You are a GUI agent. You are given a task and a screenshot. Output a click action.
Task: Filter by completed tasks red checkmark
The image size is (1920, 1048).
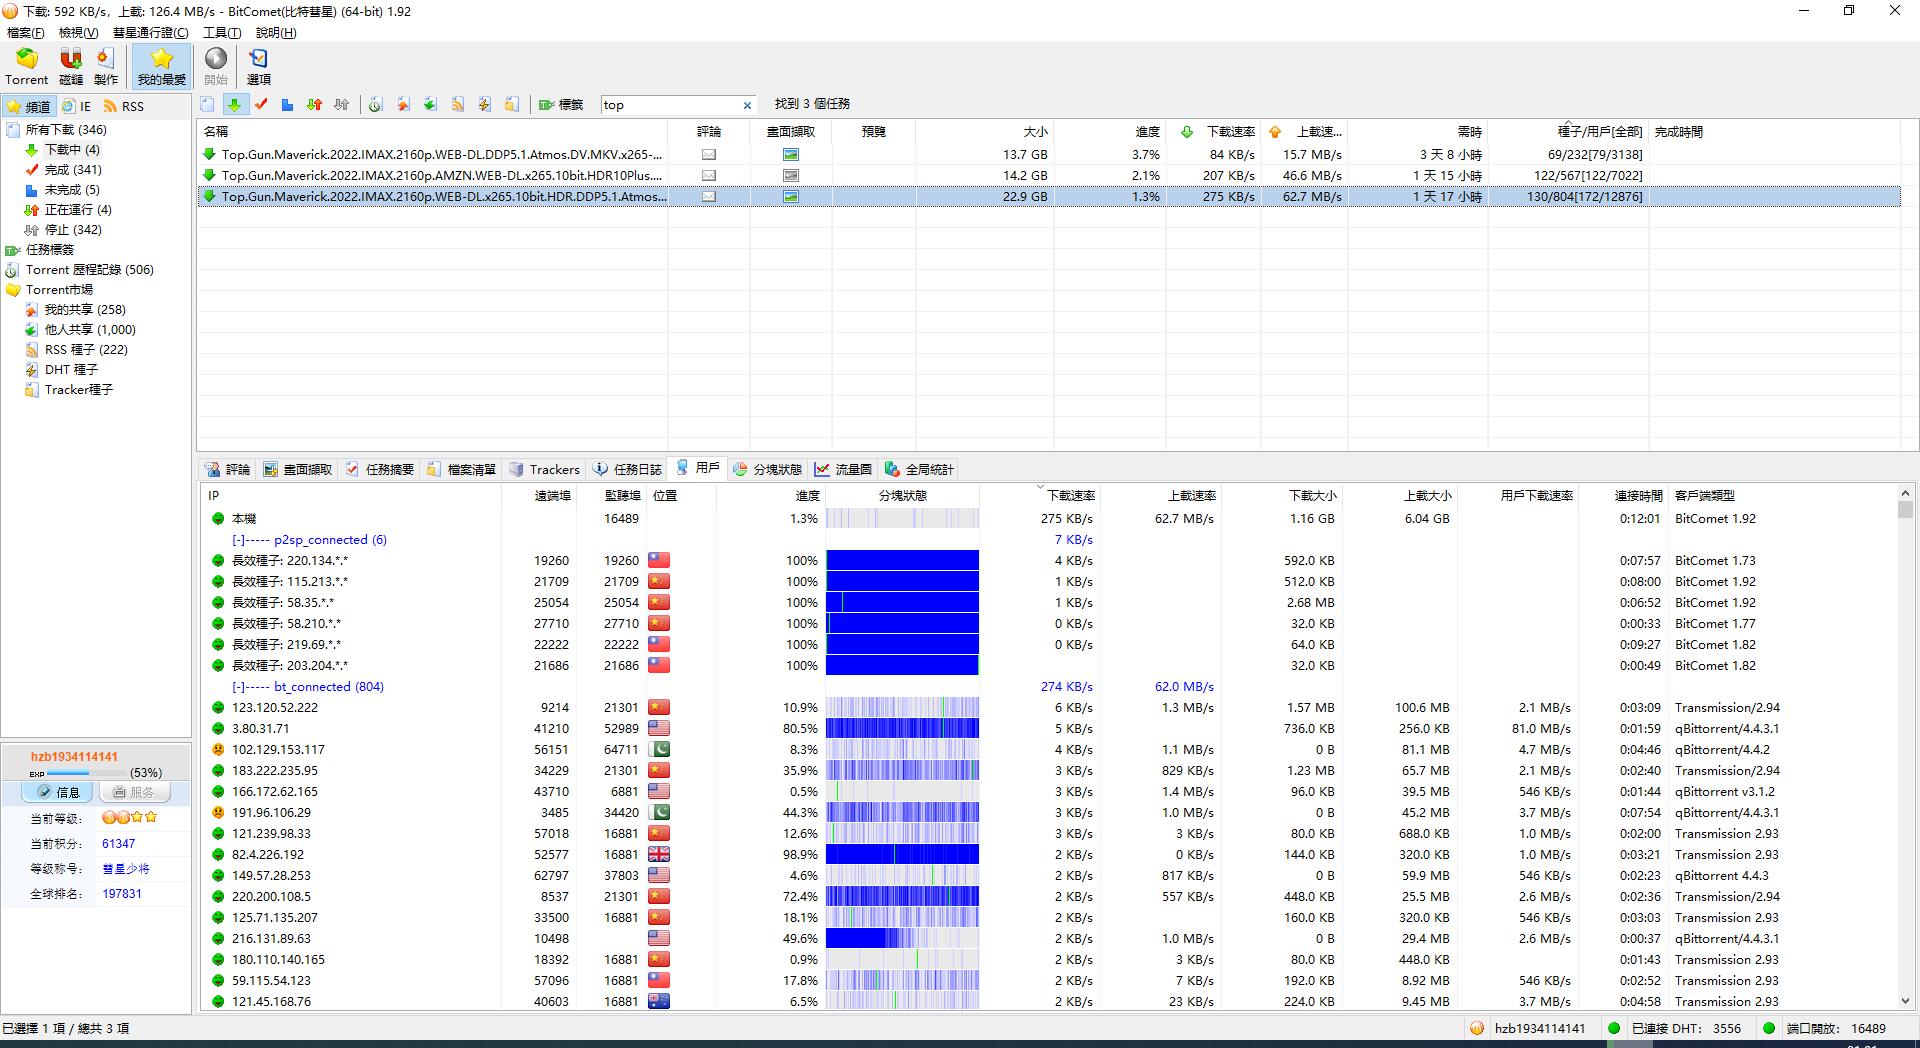[261, 104]
